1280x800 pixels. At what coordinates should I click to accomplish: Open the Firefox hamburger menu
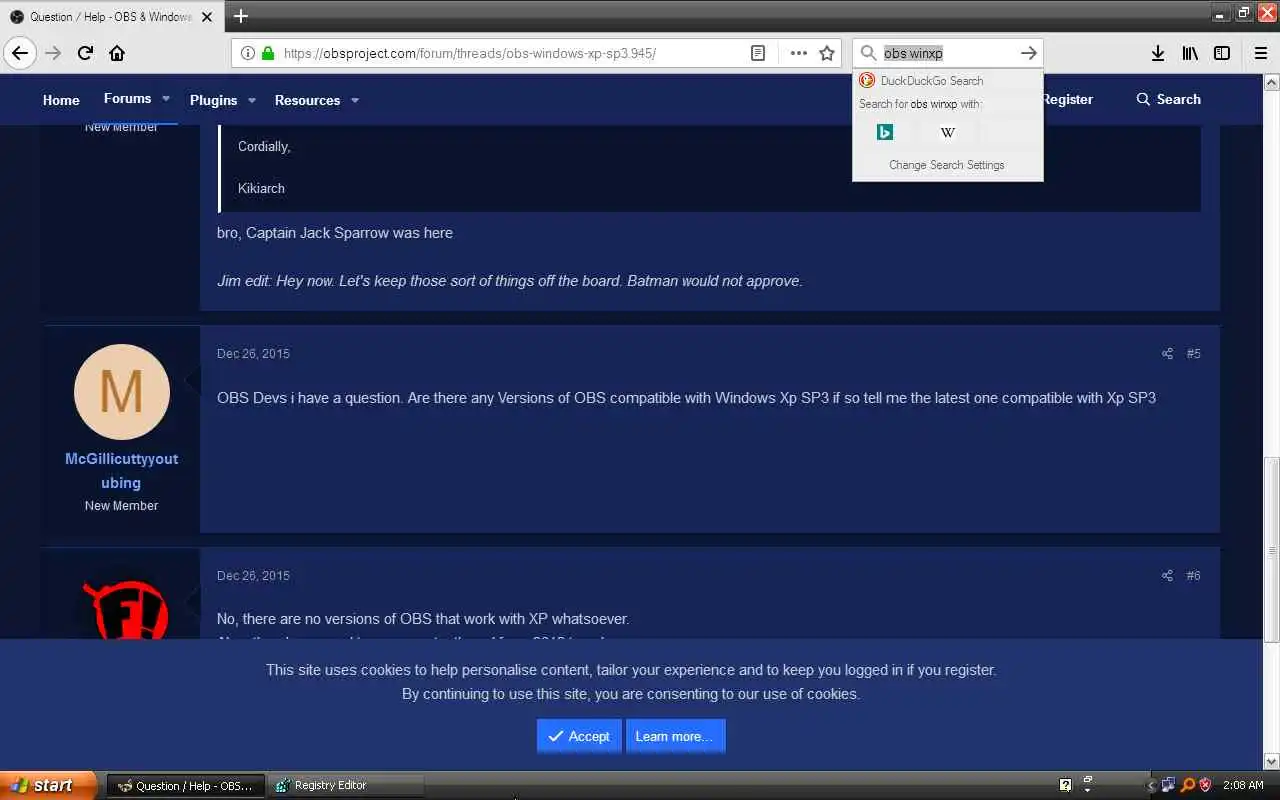[1260, 53]
